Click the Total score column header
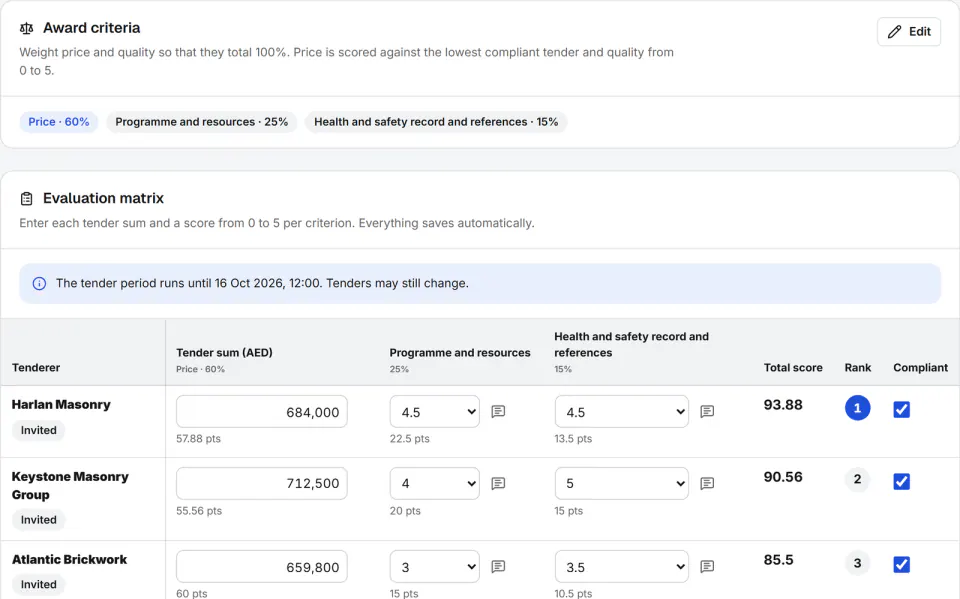Screen dimensions: 960x599 [x=793, y=367]
